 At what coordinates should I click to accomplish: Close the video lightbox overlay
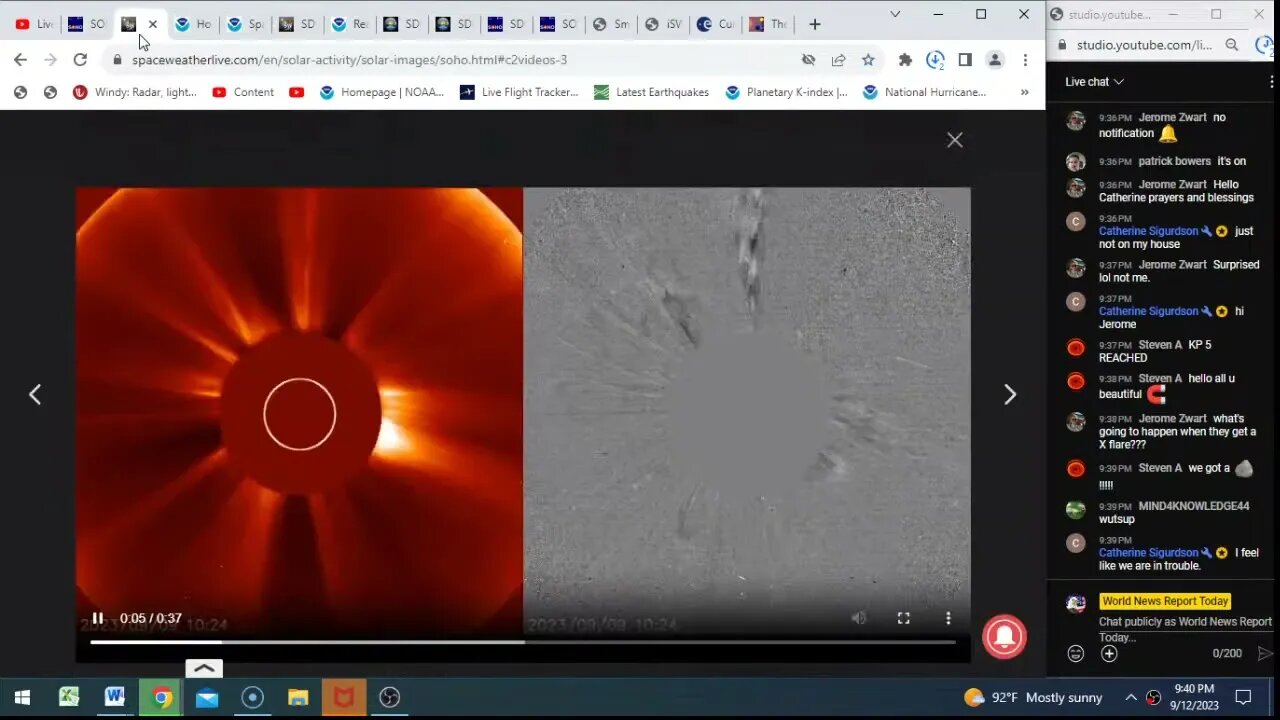pos(955,140)
